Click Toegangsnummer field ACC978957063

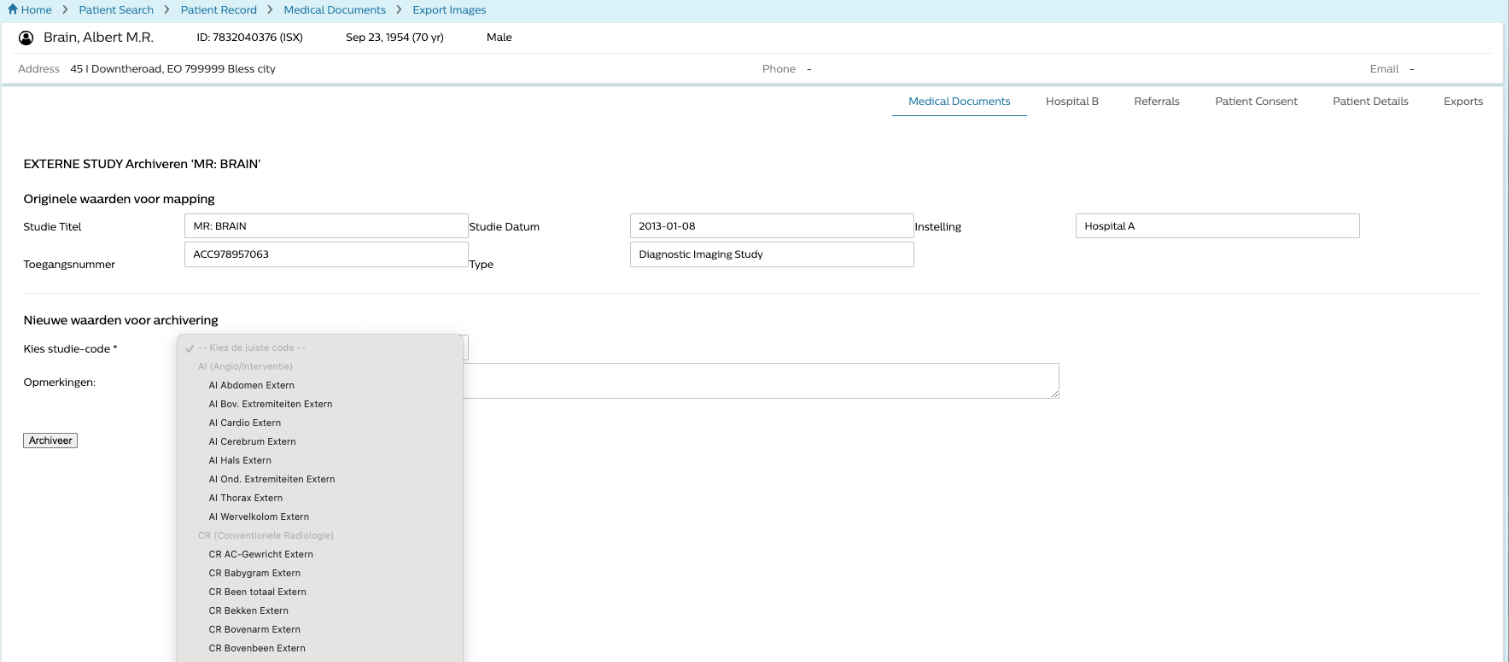click(326, 254)
